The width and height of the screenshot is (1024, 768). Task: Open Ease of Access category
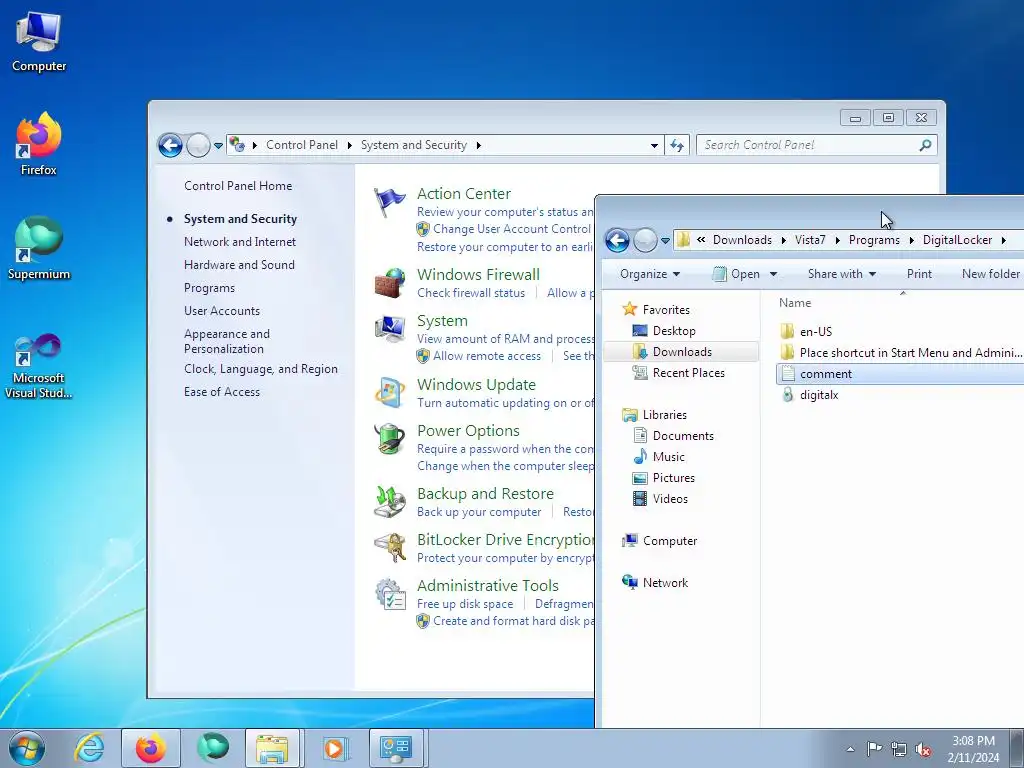[x=221, y=392]
